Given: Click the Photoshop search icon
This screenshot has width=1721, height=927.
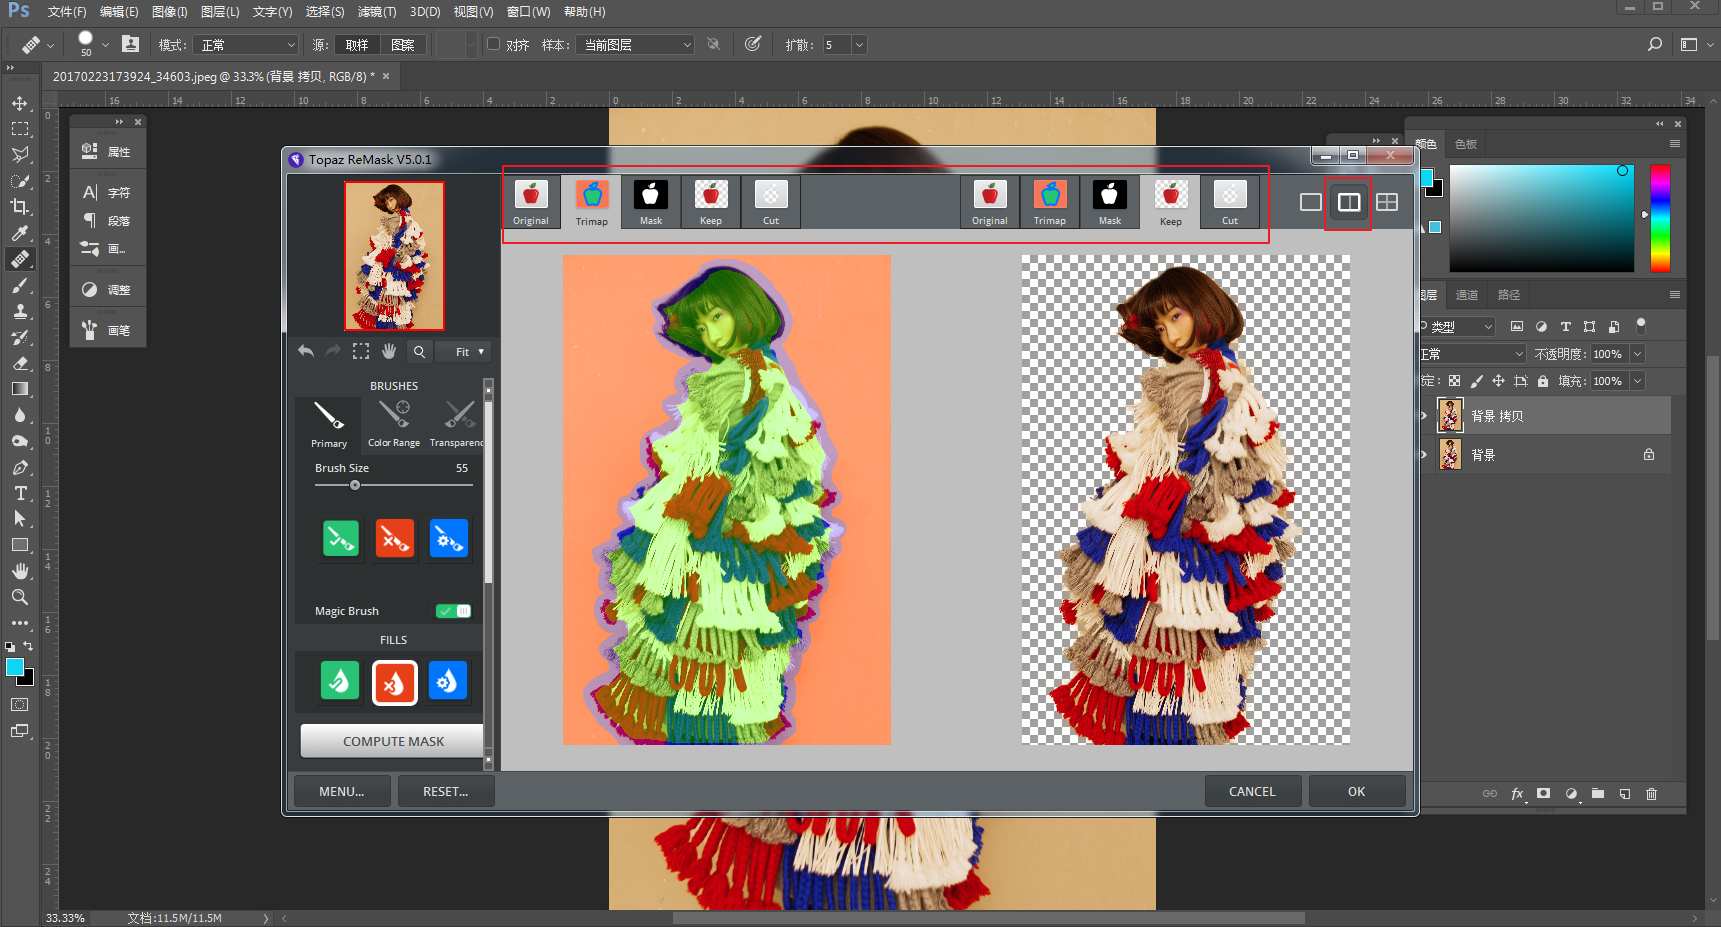Looking at the screenshot, I should (1655, 44).
